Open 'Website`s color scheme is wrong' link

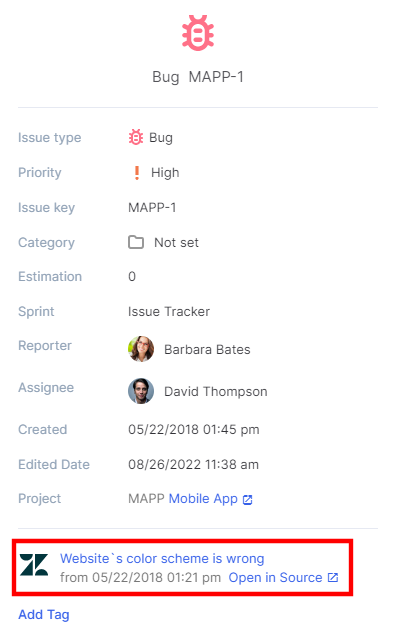[162, 558]
